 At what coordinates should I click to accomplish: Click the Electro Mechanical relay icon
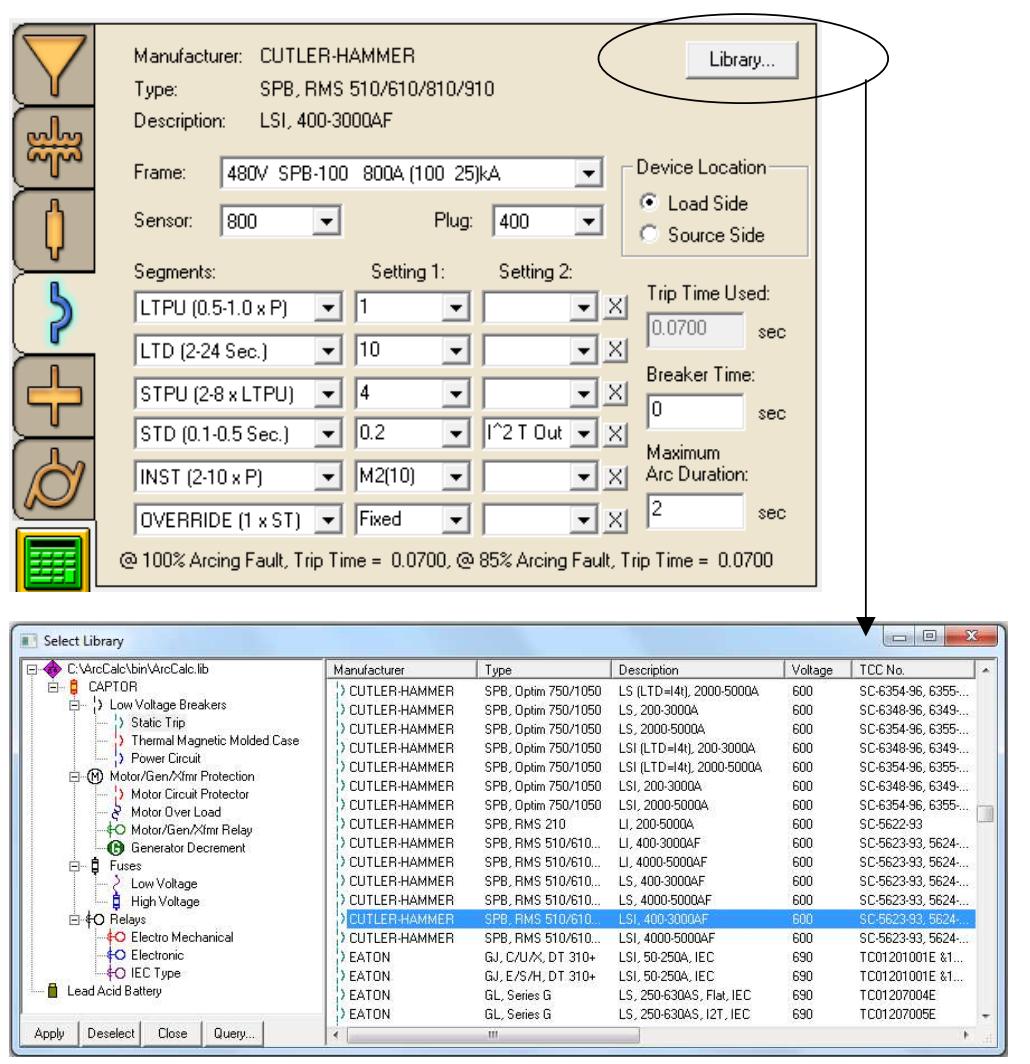coord(116,937)
